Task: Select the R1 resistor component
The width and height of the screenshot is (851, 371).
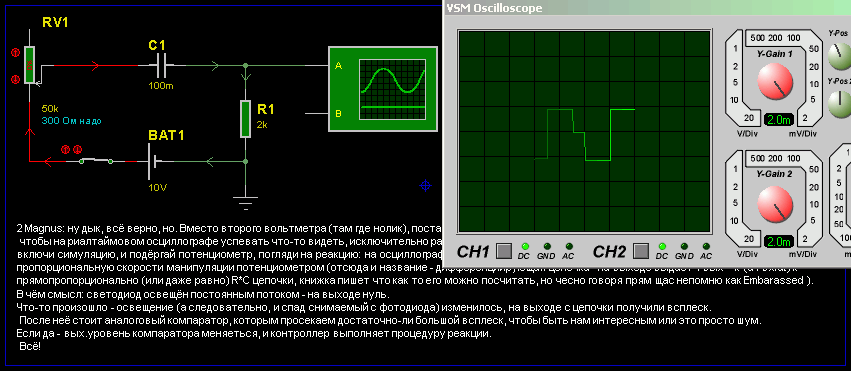Action: click(245, 118)
